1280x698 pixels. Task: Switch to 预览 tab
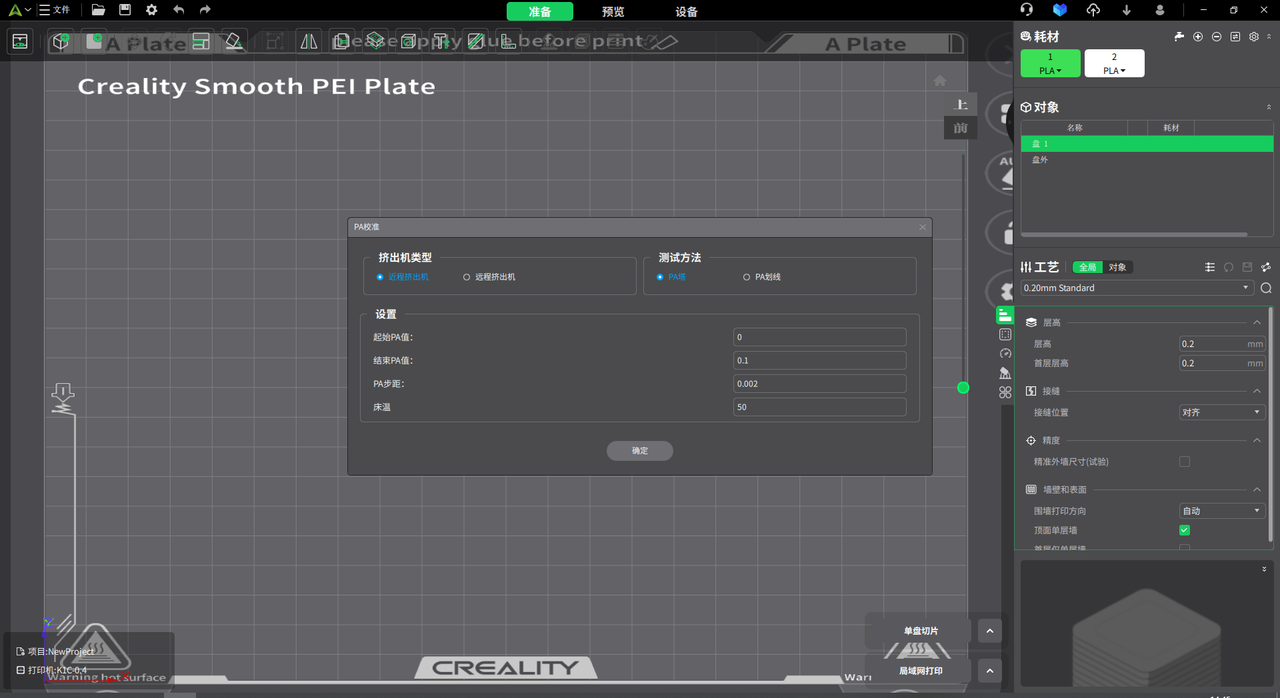tap(613, 12)
